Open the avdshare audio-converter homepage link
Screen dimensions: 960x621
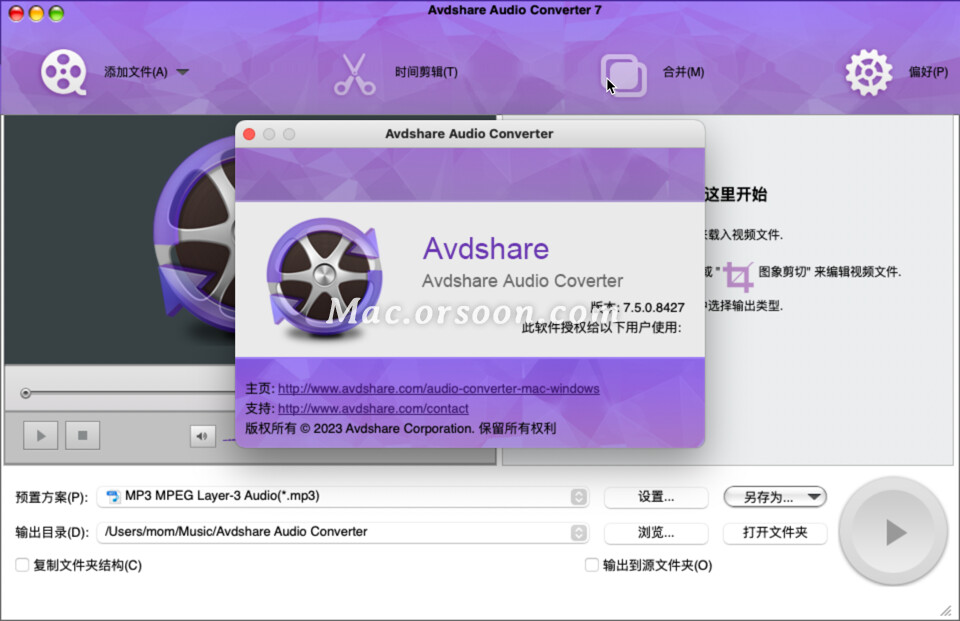click(438, 389)
